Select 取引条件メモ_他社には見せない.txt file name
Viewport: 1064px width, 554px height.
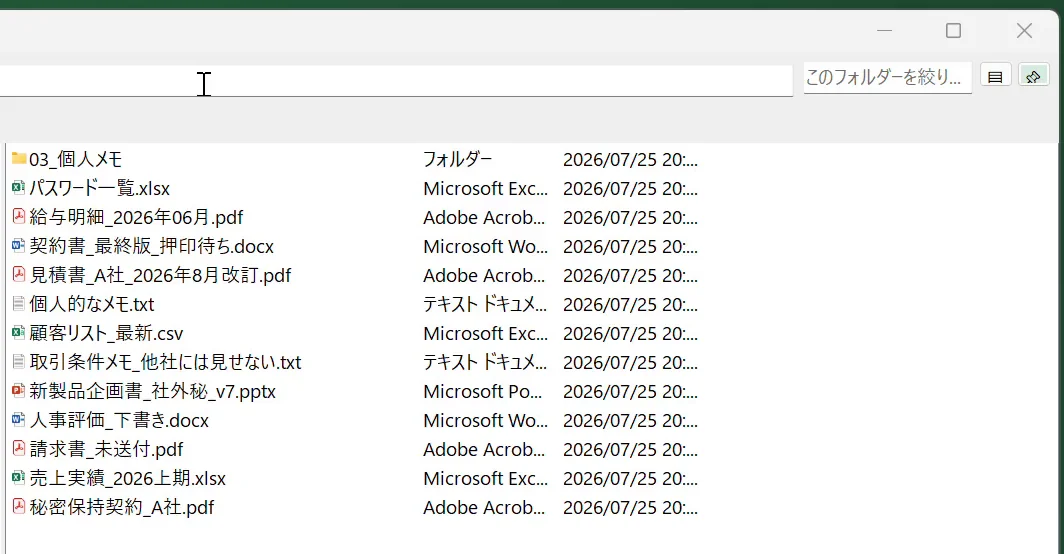(x=166, y=362)
